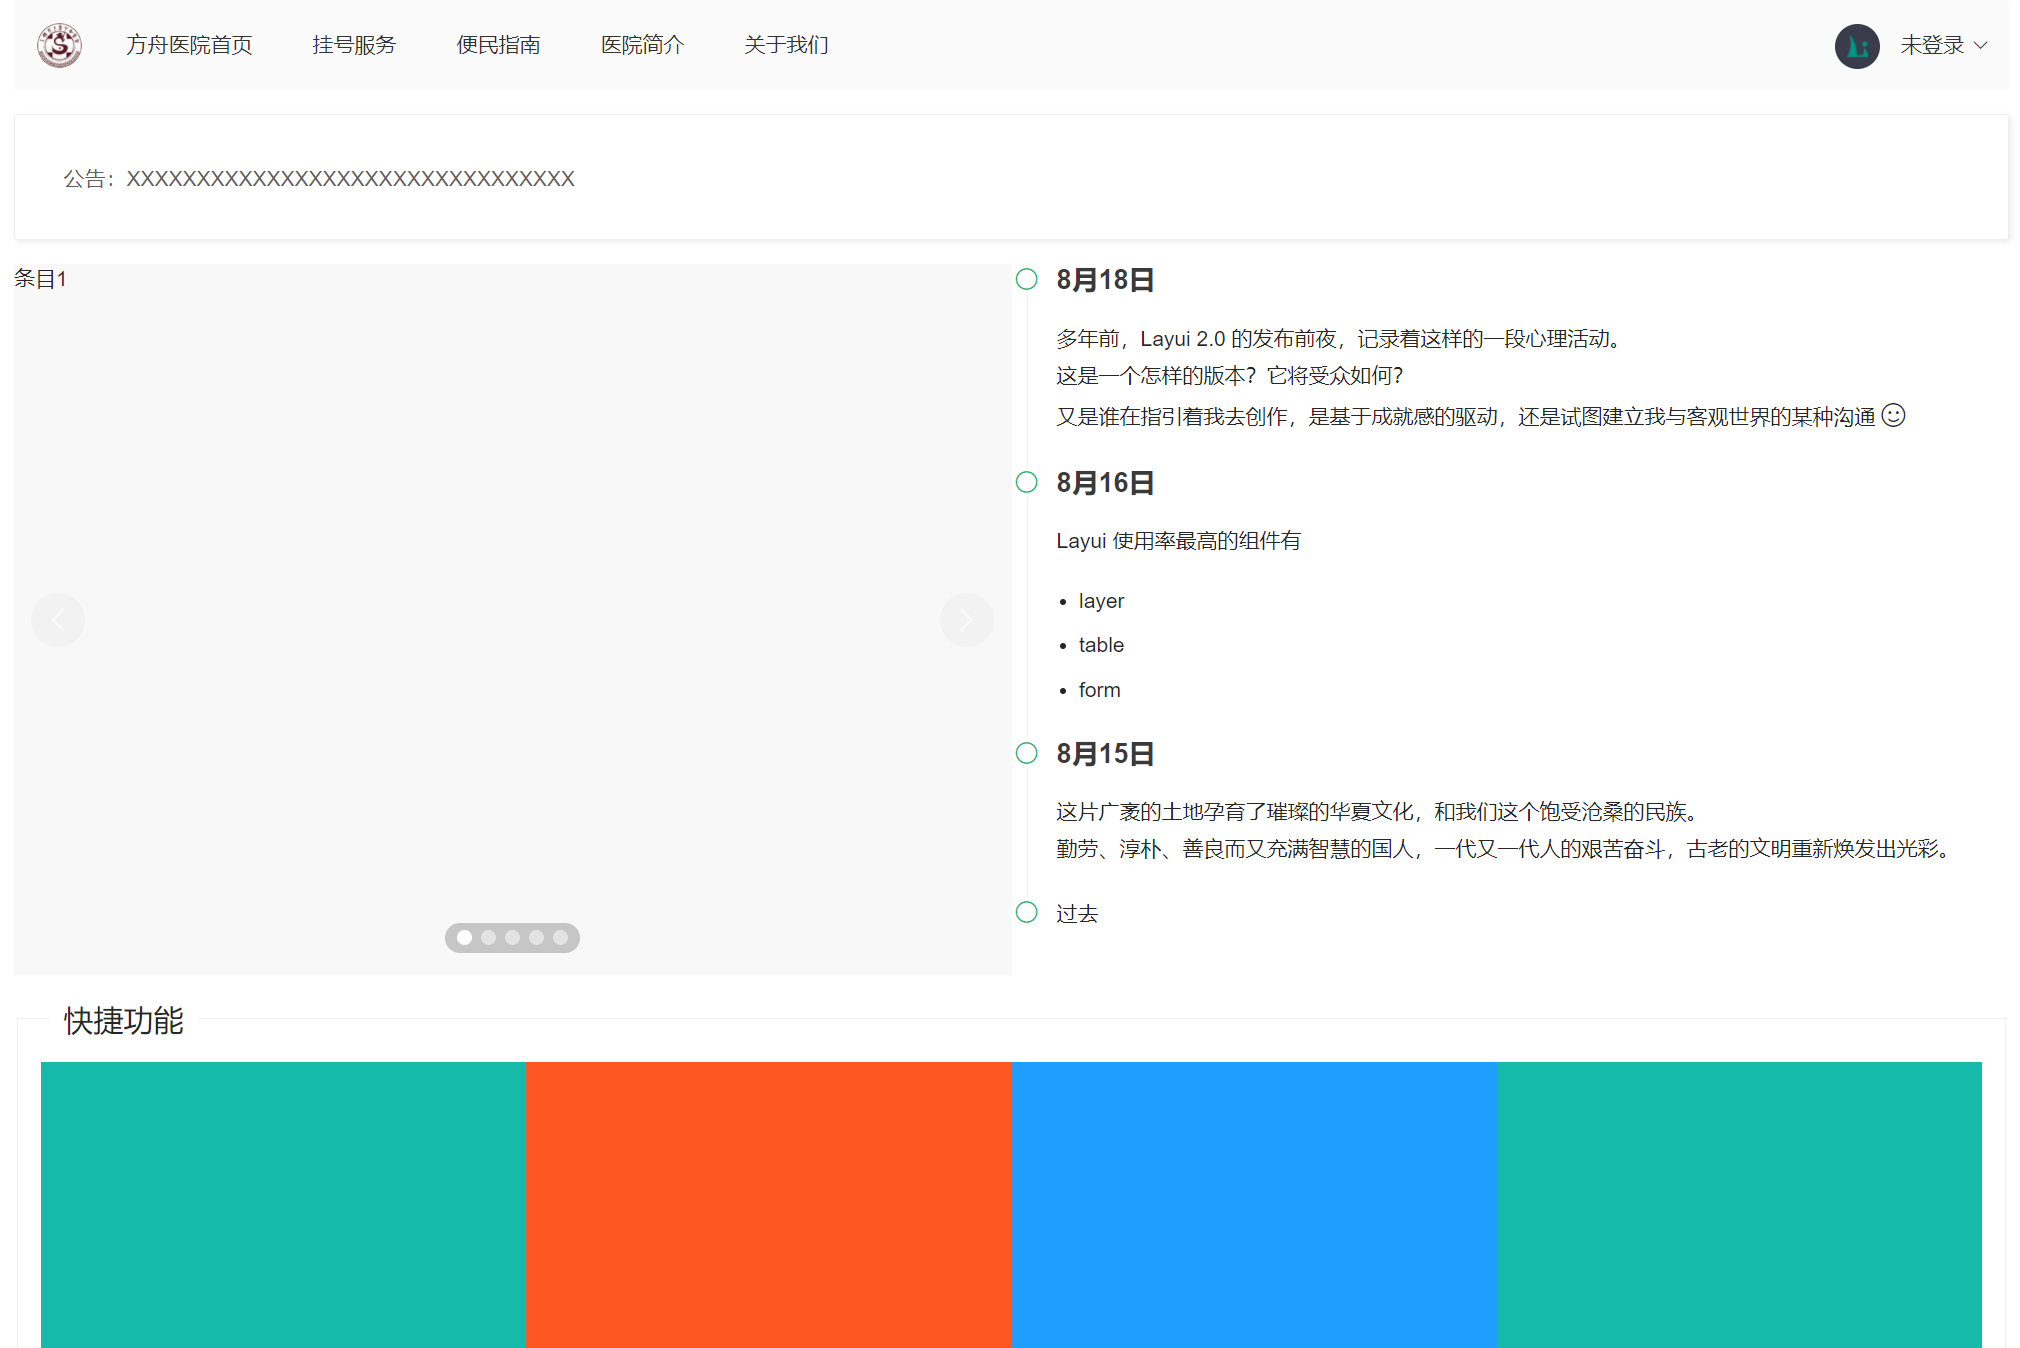Image resolution: width=2020 pixels, height=1348 pixels.
Task: Click the orange quick function block
Action: coord(768,1204)
